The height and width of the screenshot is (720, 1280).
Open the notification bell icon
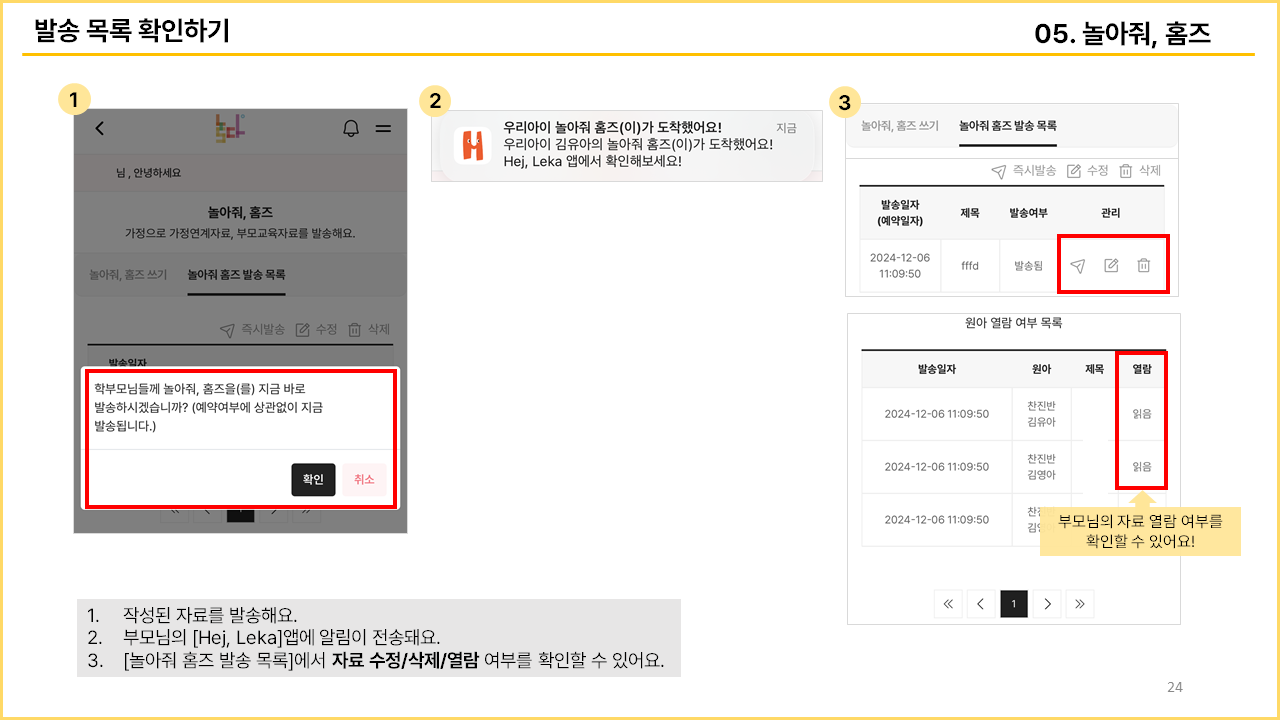[351, 128]
